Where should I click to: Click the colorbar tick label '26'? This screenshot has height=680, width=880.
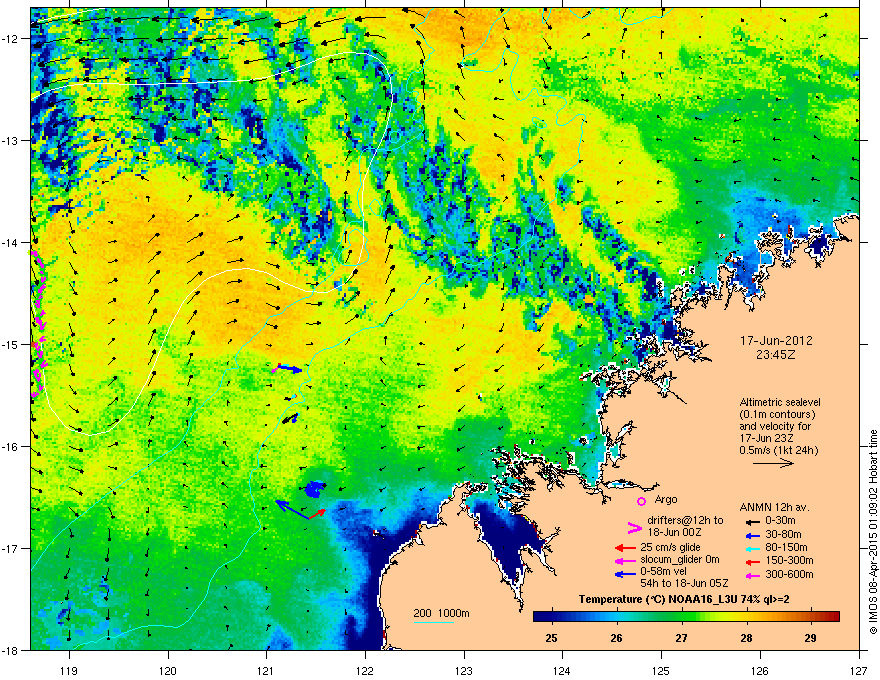(x=616, y=638)
